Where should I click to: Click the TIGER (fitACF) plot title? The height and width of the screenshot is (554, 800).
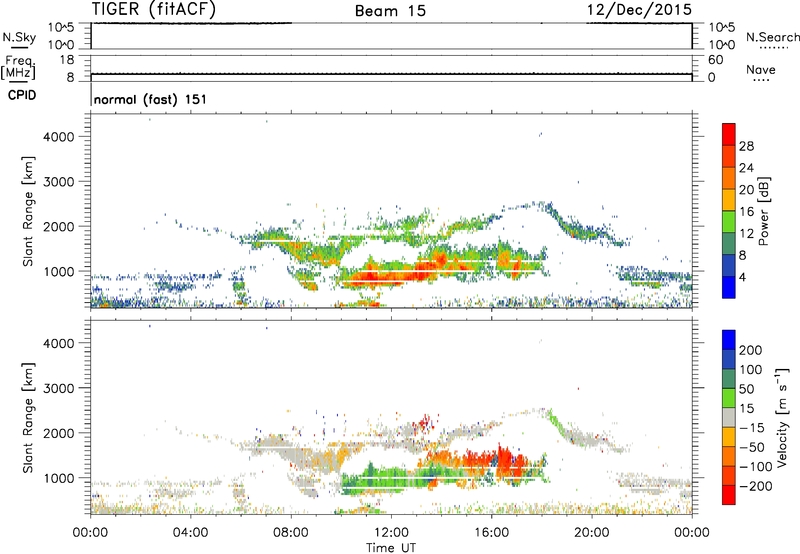pyautogui.click(x=154, y=10)
